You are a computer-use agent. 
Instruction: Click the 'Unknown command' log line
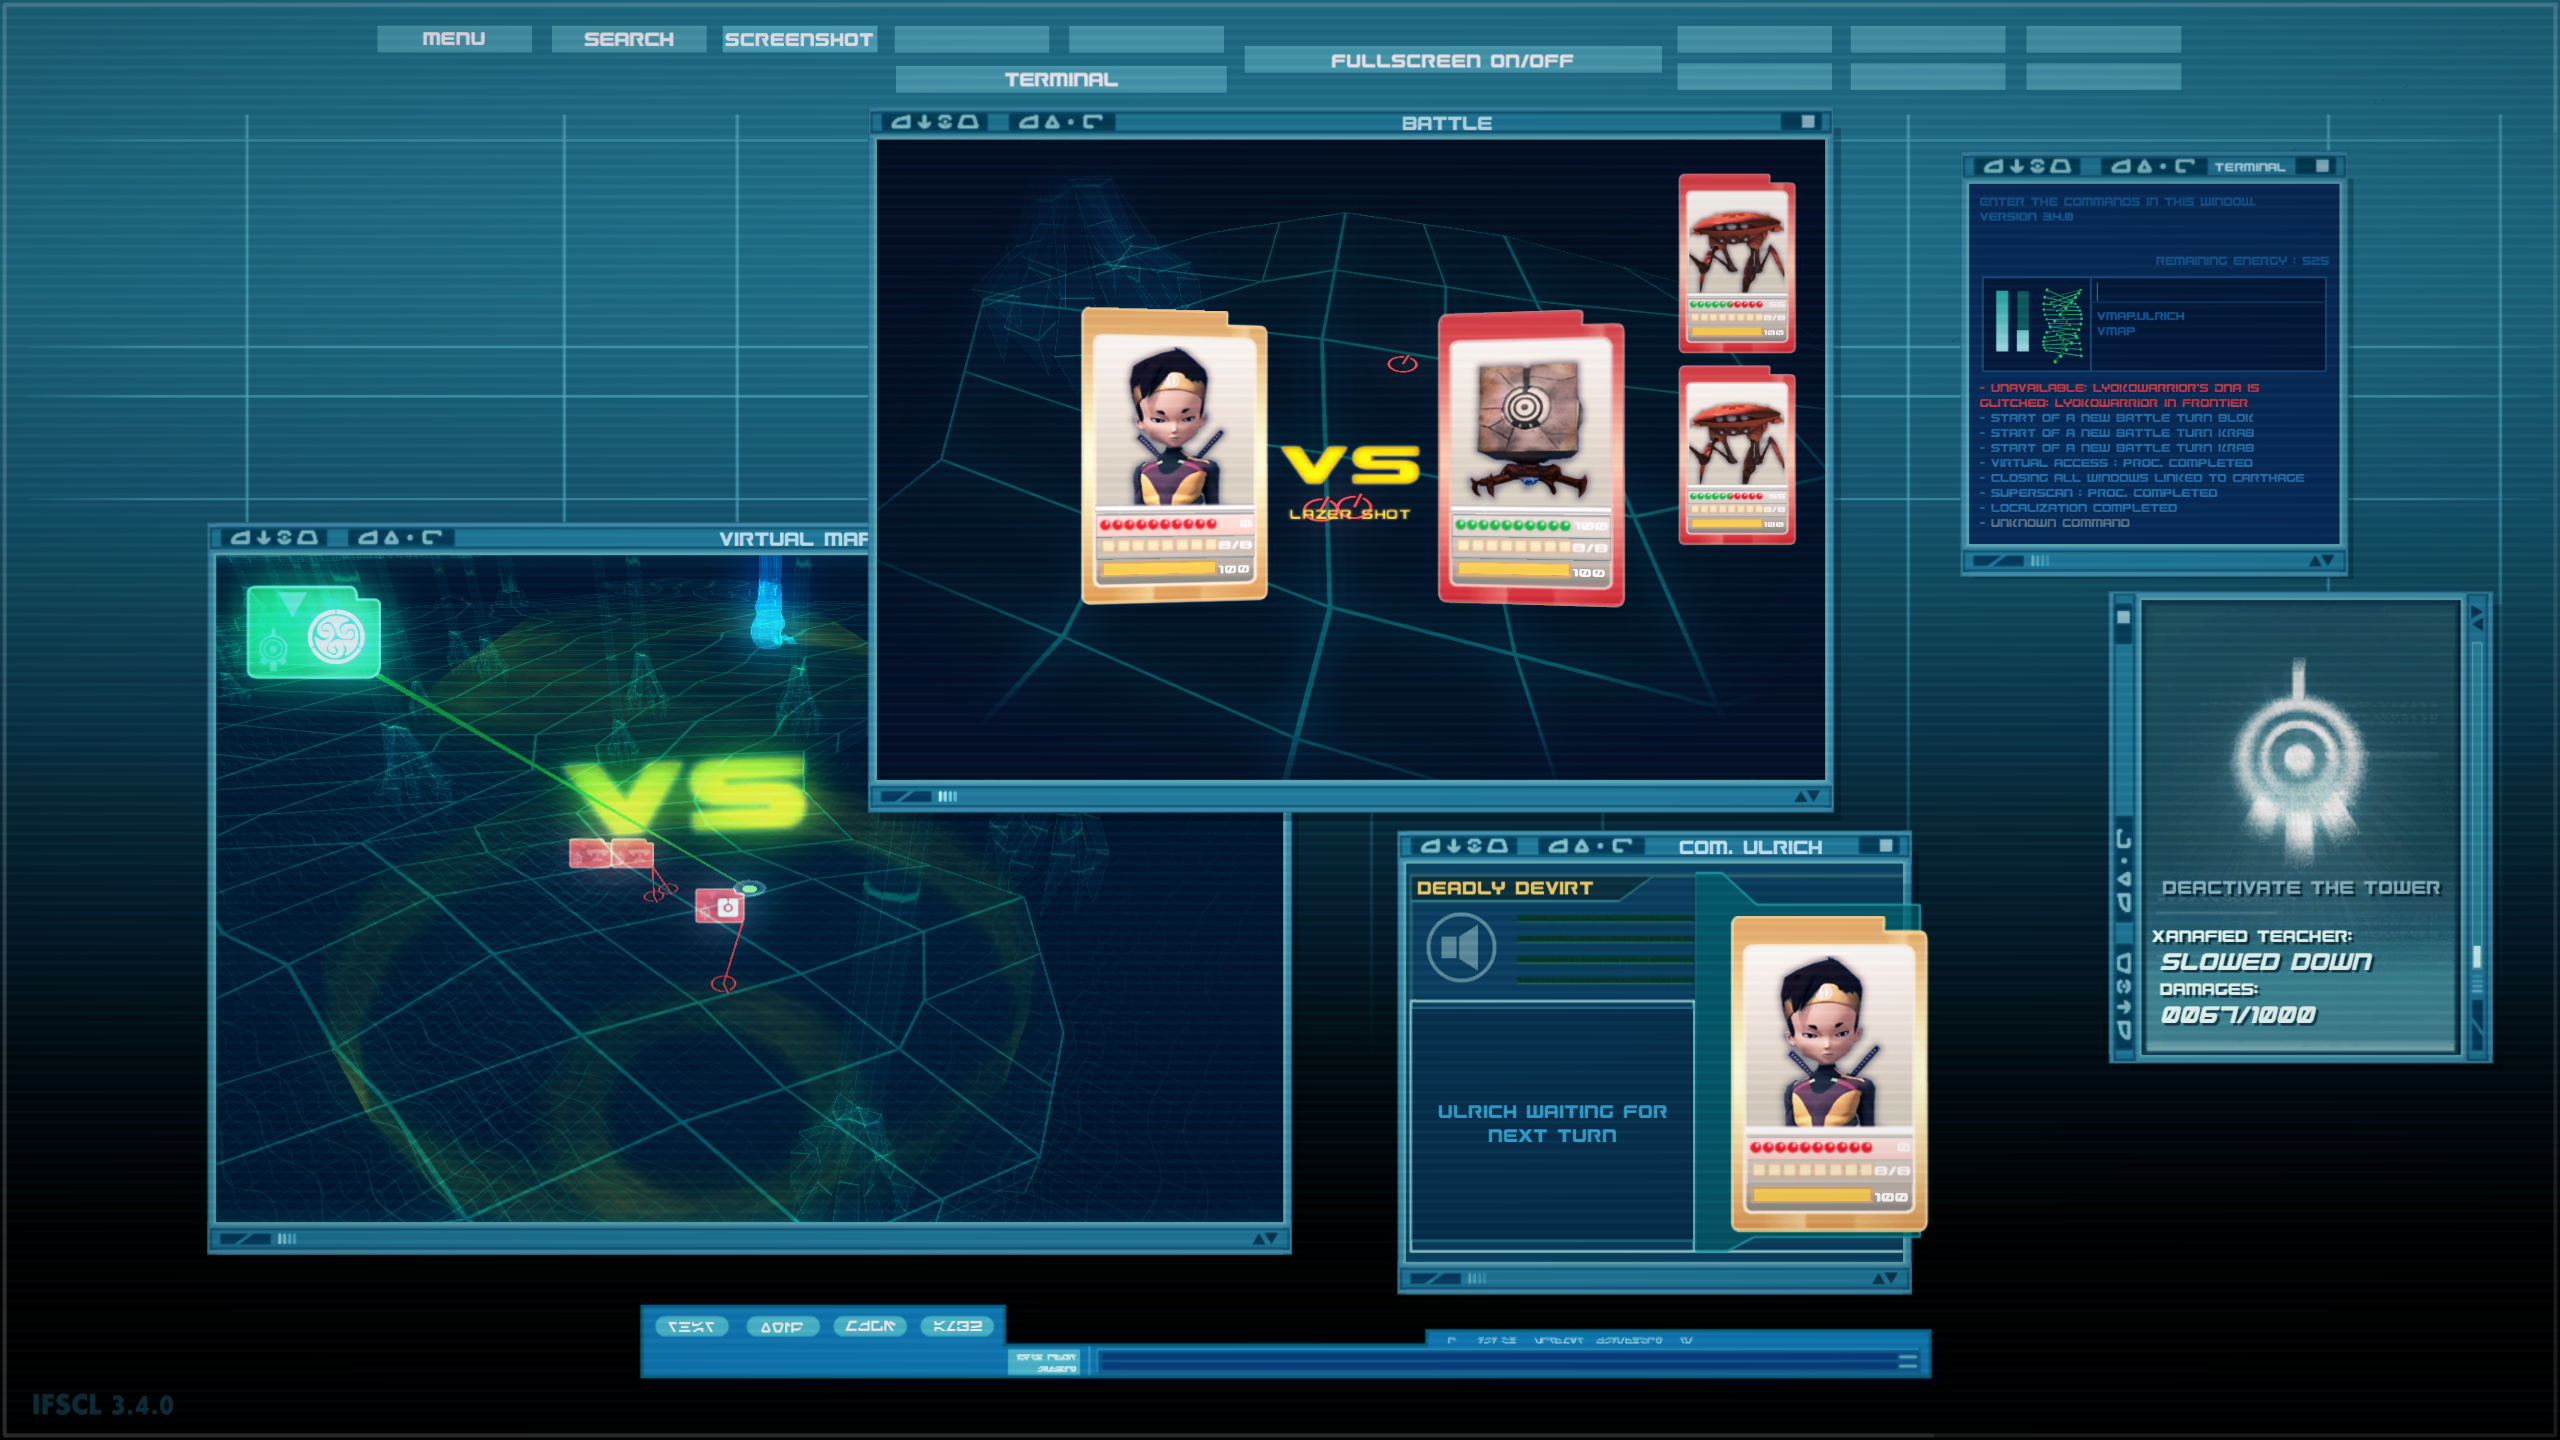click(x=2055, y=523)
